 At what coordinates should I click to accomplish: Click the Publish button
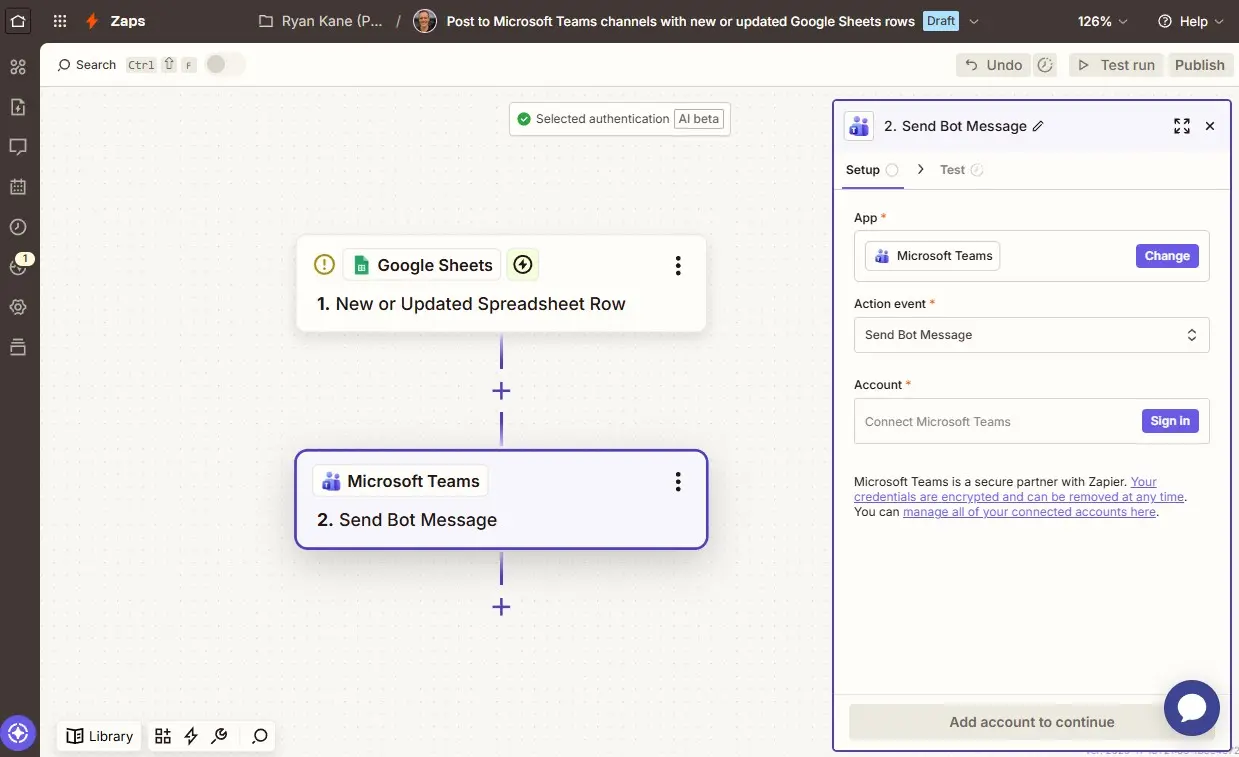pyautogui.click(x=1199, y=65)
